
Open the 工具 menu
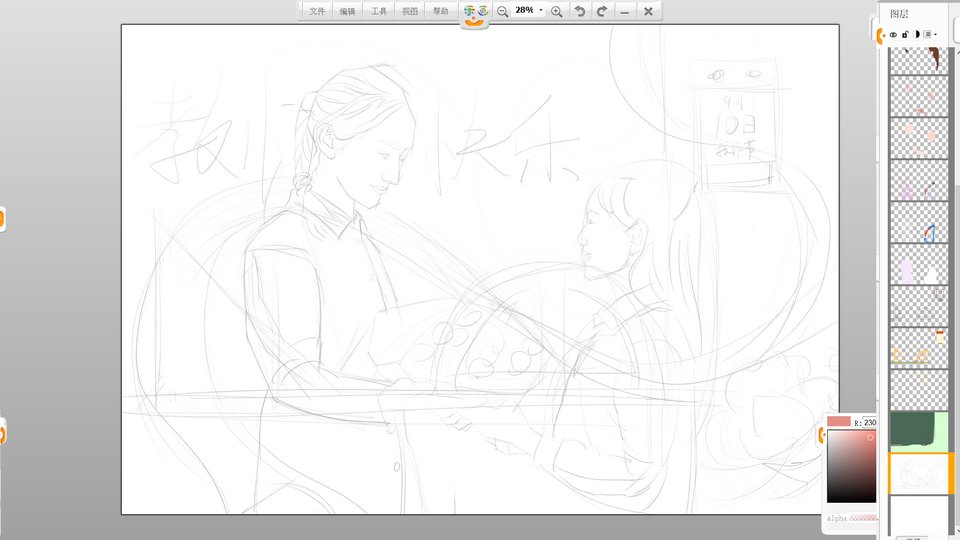[x=379, y=11]
